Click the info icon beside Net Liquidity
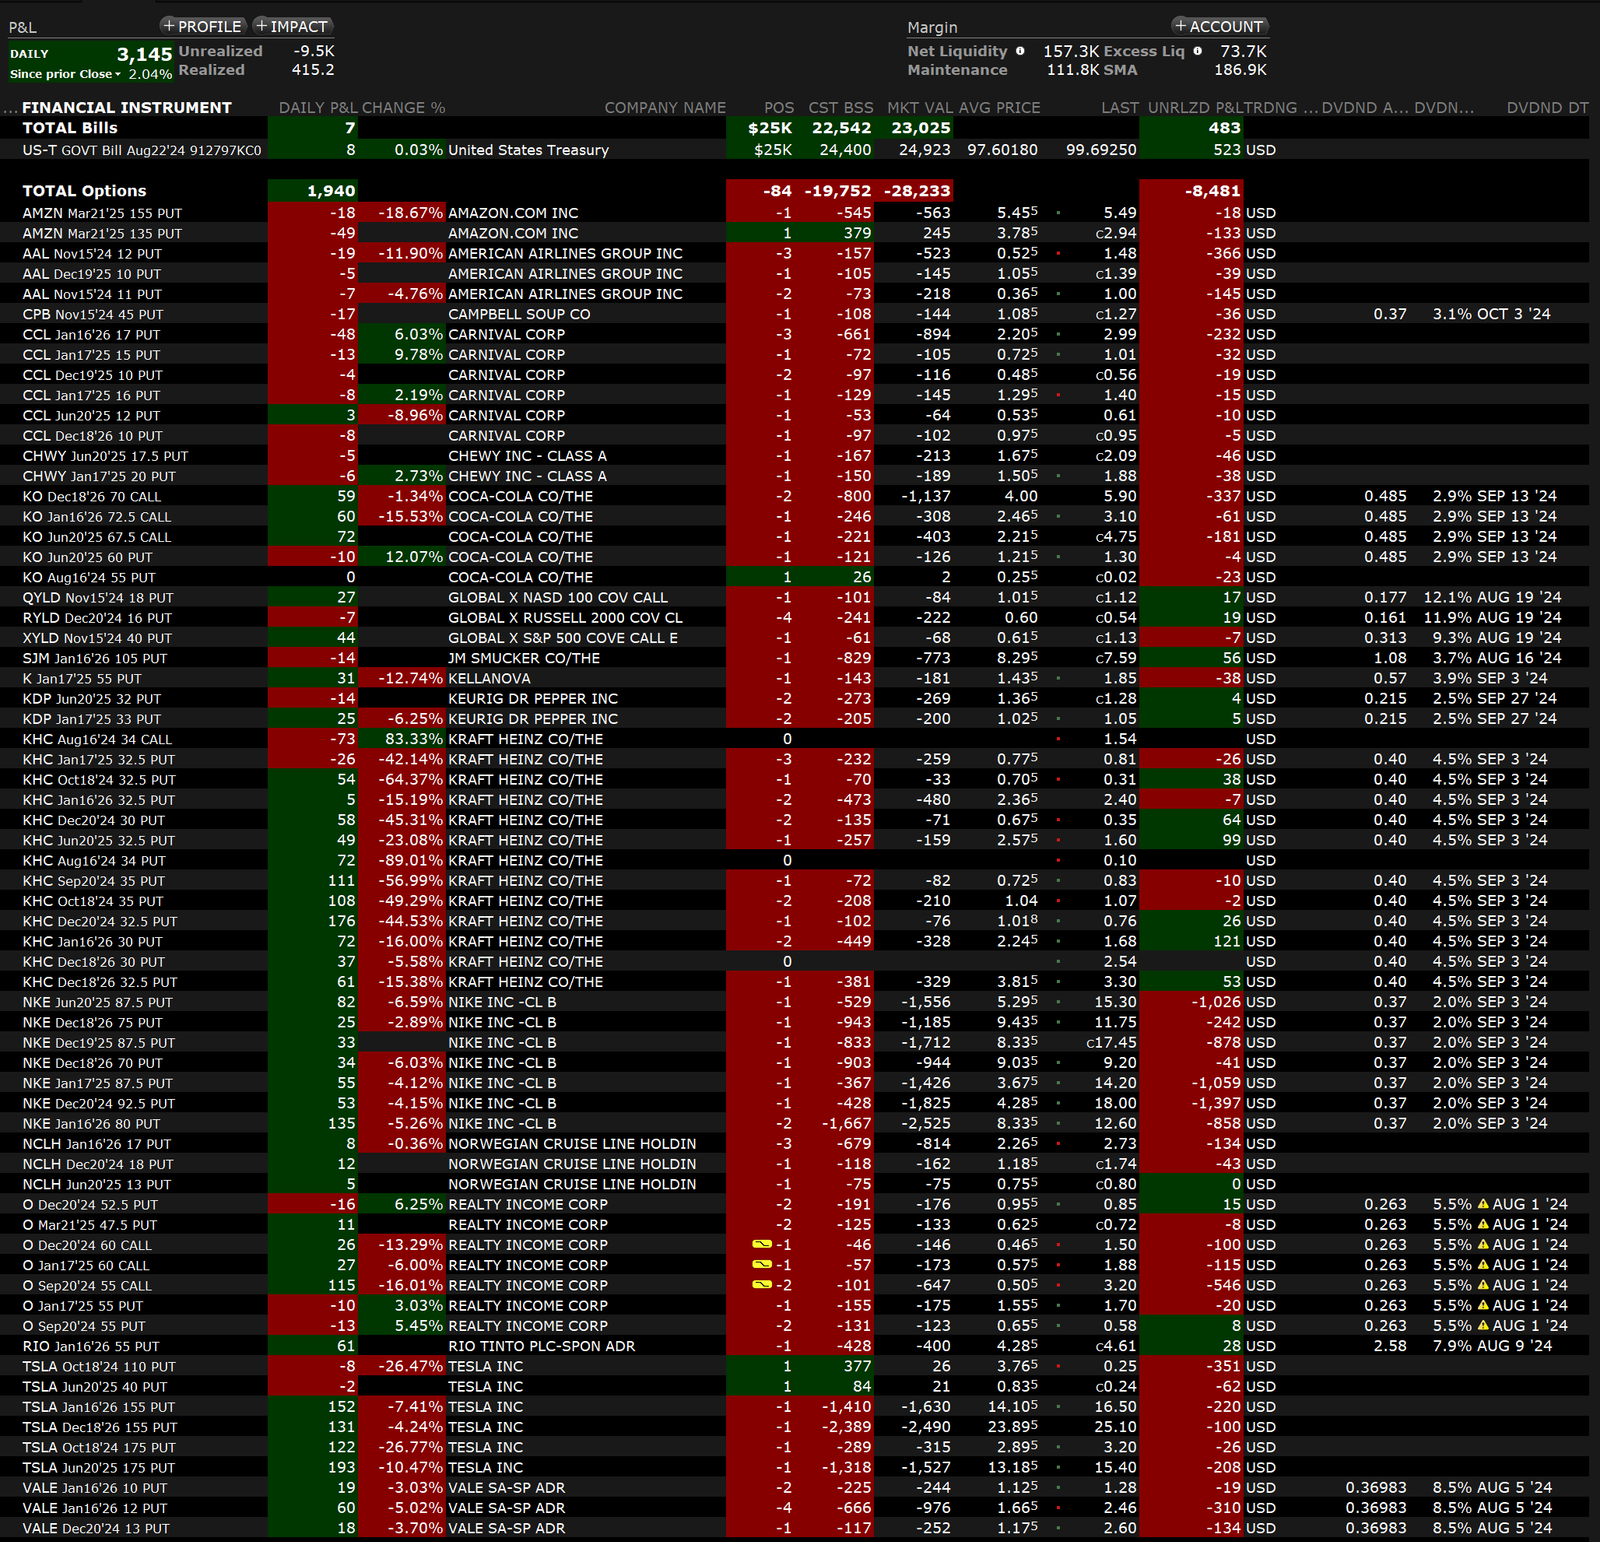This screenshot has width=1600, height=1542. 1020,51
